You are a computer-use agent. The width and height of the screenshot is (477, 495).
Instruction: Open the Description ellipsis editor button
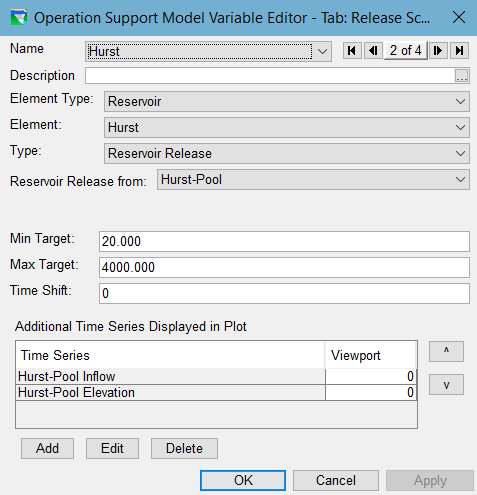(462, 76)
